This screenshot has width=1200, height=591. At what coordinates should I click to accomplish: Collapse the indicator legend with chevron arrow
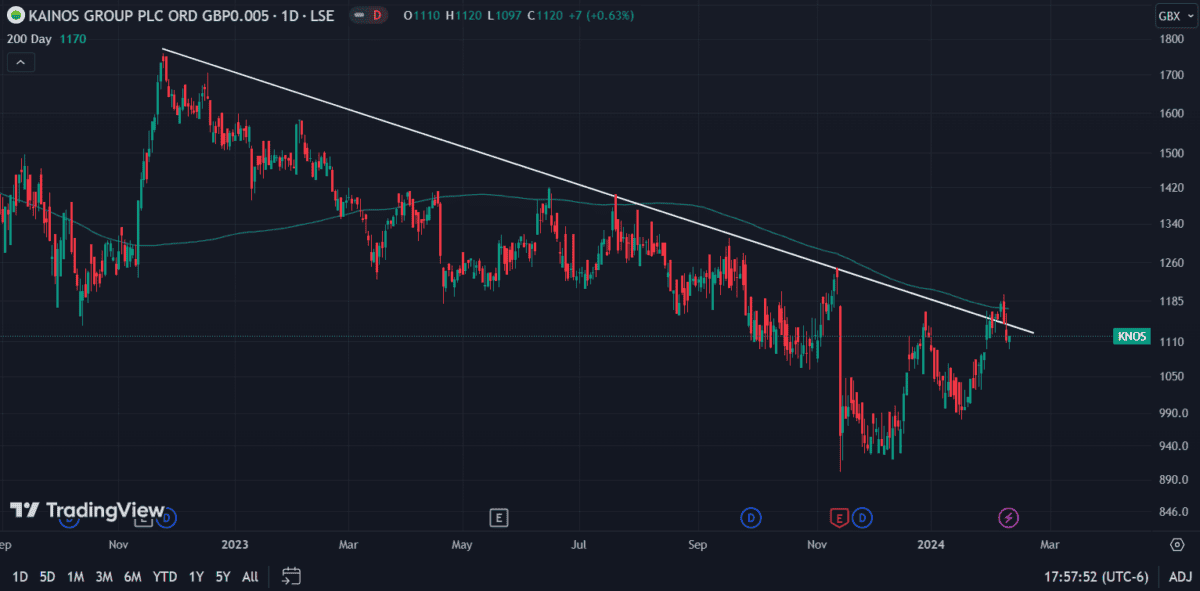(21, 62)
